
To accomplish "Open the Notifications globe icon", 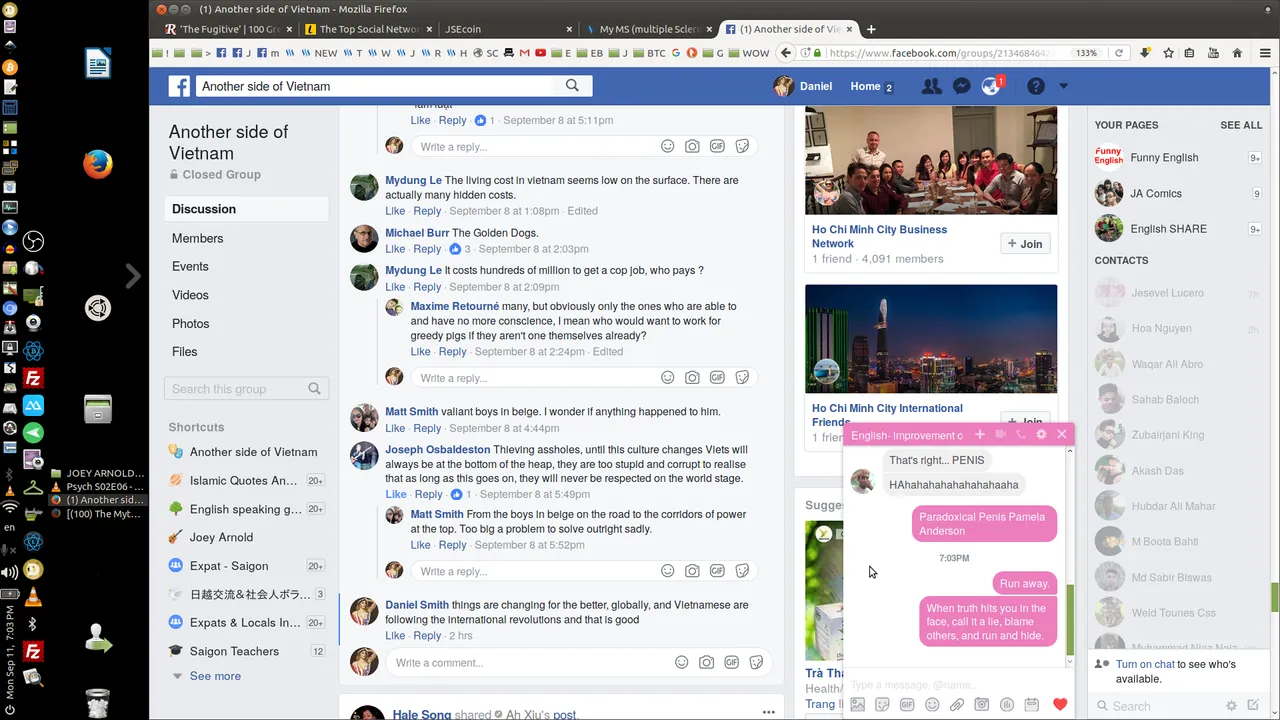I will tap(991, 86).
